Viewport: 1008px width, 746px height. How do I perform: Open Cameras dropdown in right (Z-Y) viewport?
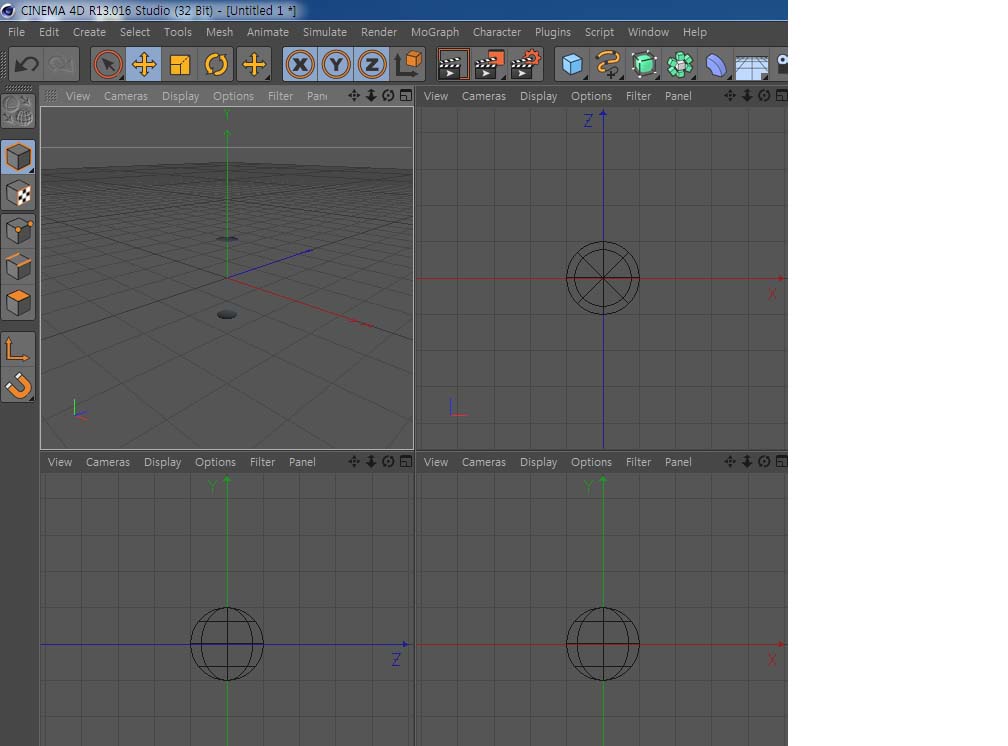coord(108,462)
